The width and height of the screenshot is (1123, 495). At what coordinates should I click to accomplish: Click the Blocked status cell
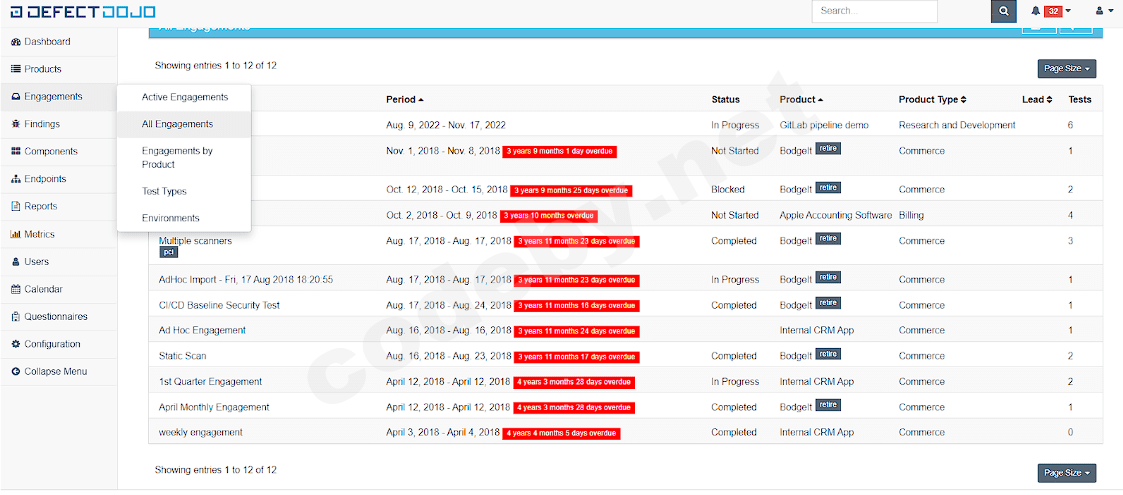tap(728, 190)
